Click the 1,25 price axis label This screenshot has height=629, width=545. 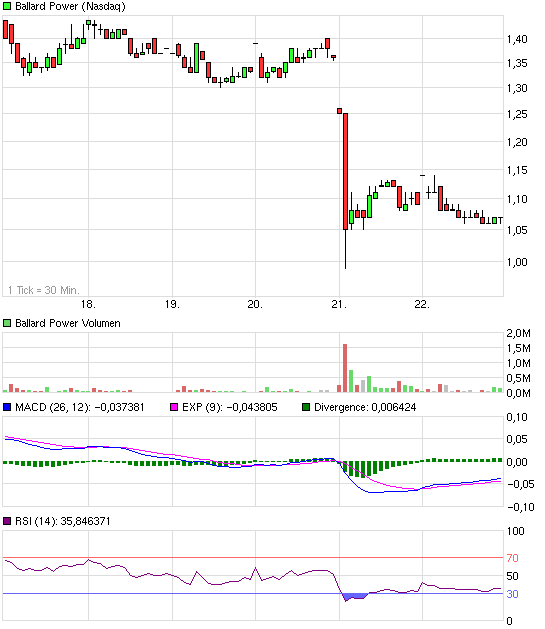[517, 114]
